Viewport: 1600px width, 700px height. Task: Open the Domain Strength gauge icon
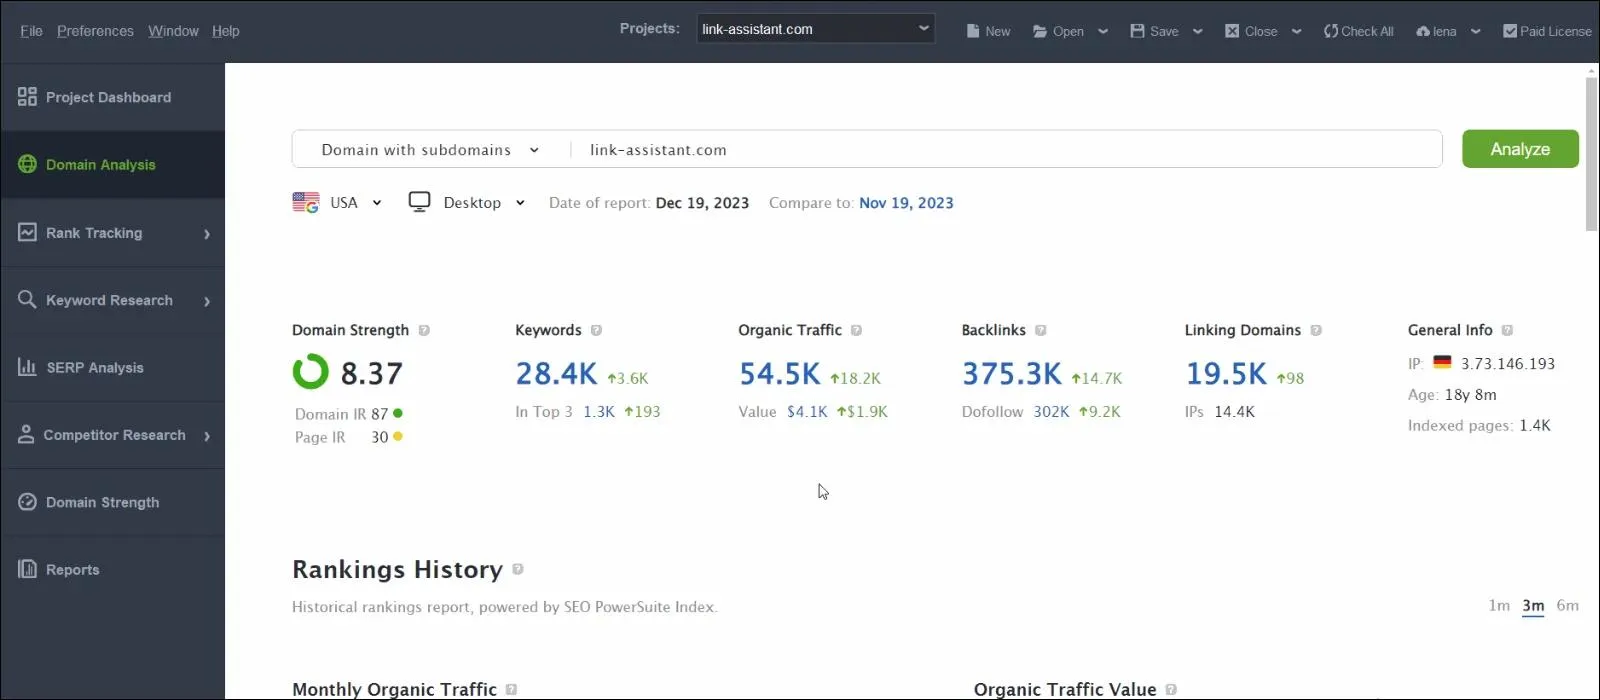click(x=27, y=502)
